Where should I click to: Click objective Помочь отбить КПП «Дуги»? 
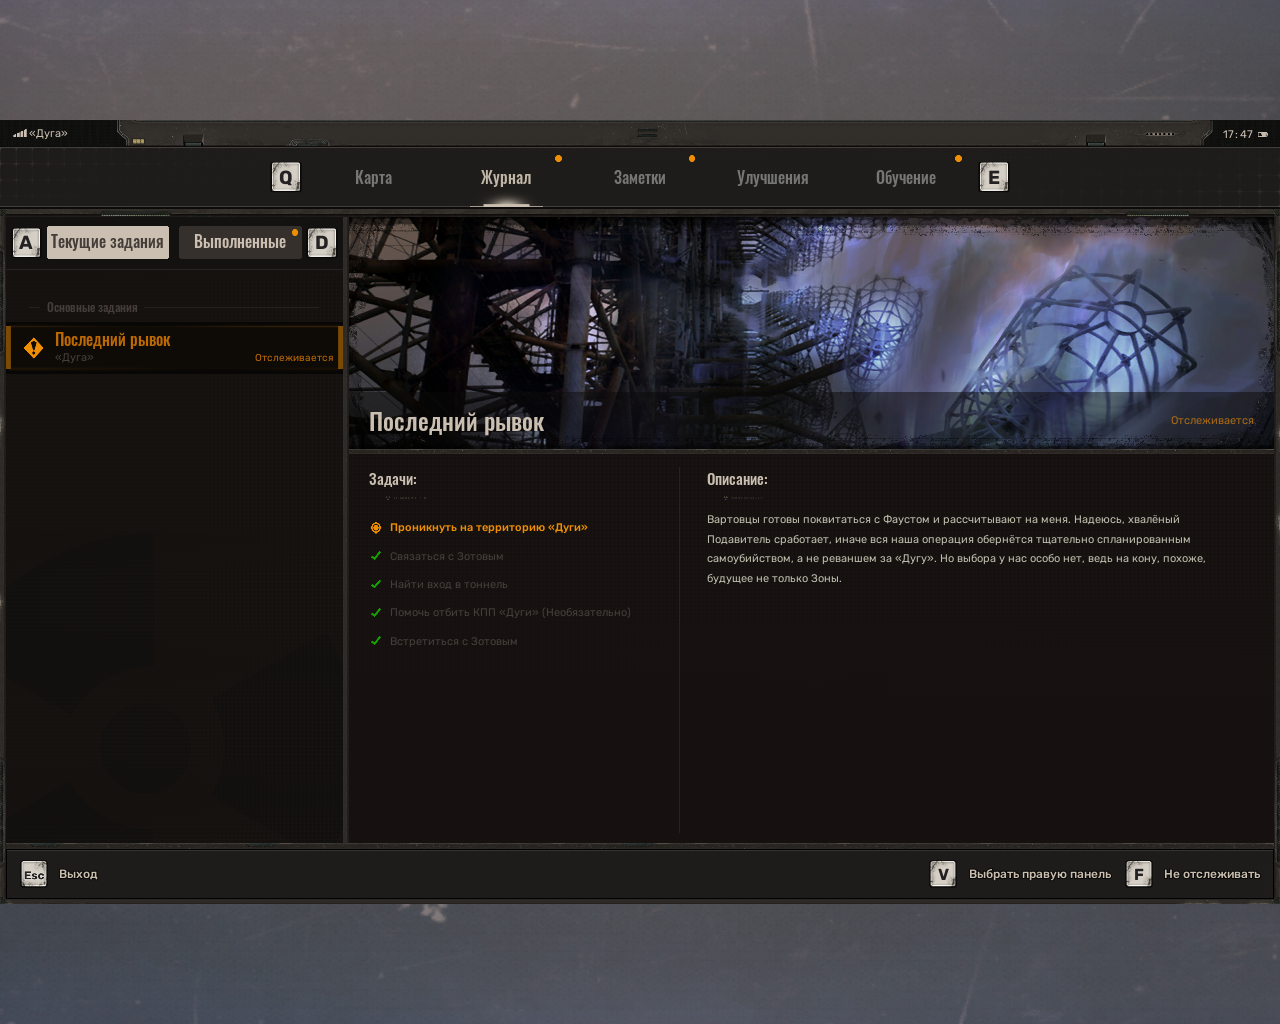pyautogui.click(x=510, y=612)
